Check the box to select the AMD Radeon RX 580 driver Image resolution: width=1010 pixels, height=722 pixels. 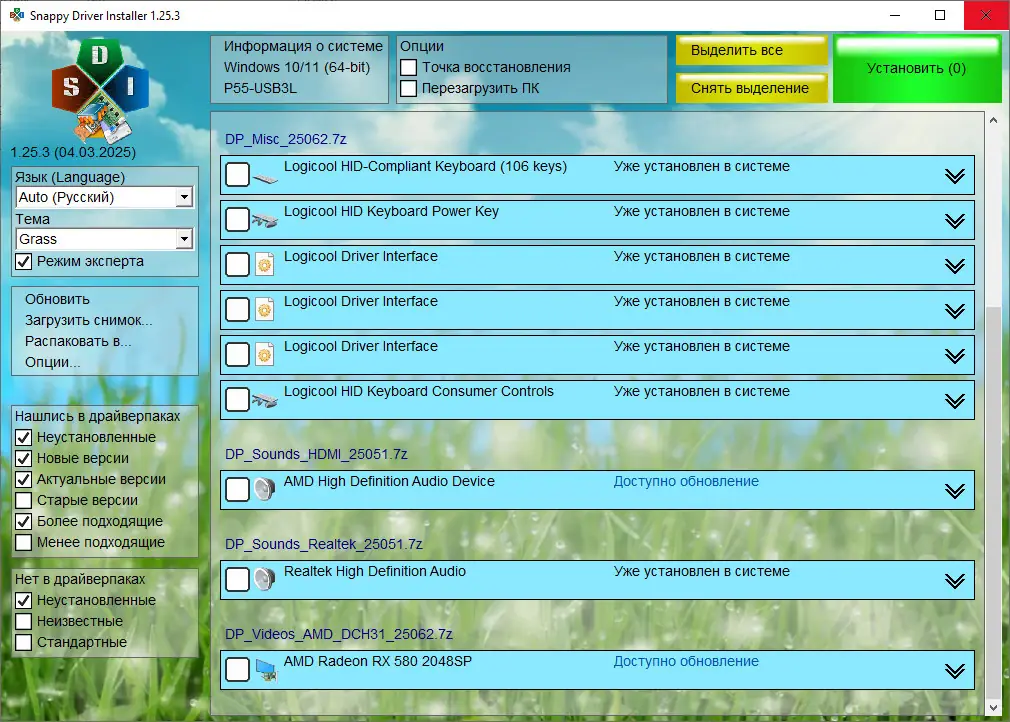[237, 669]
